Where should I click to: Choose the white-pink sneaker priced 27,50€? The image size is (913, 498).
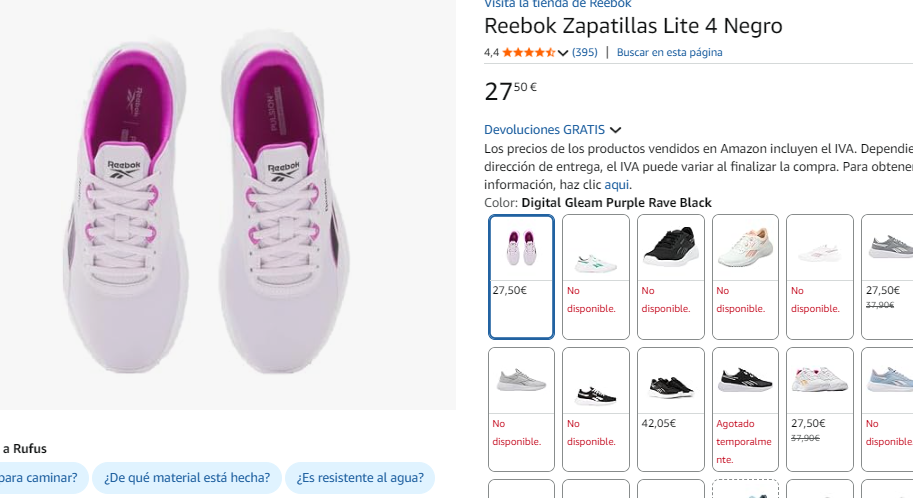[819, 408]
